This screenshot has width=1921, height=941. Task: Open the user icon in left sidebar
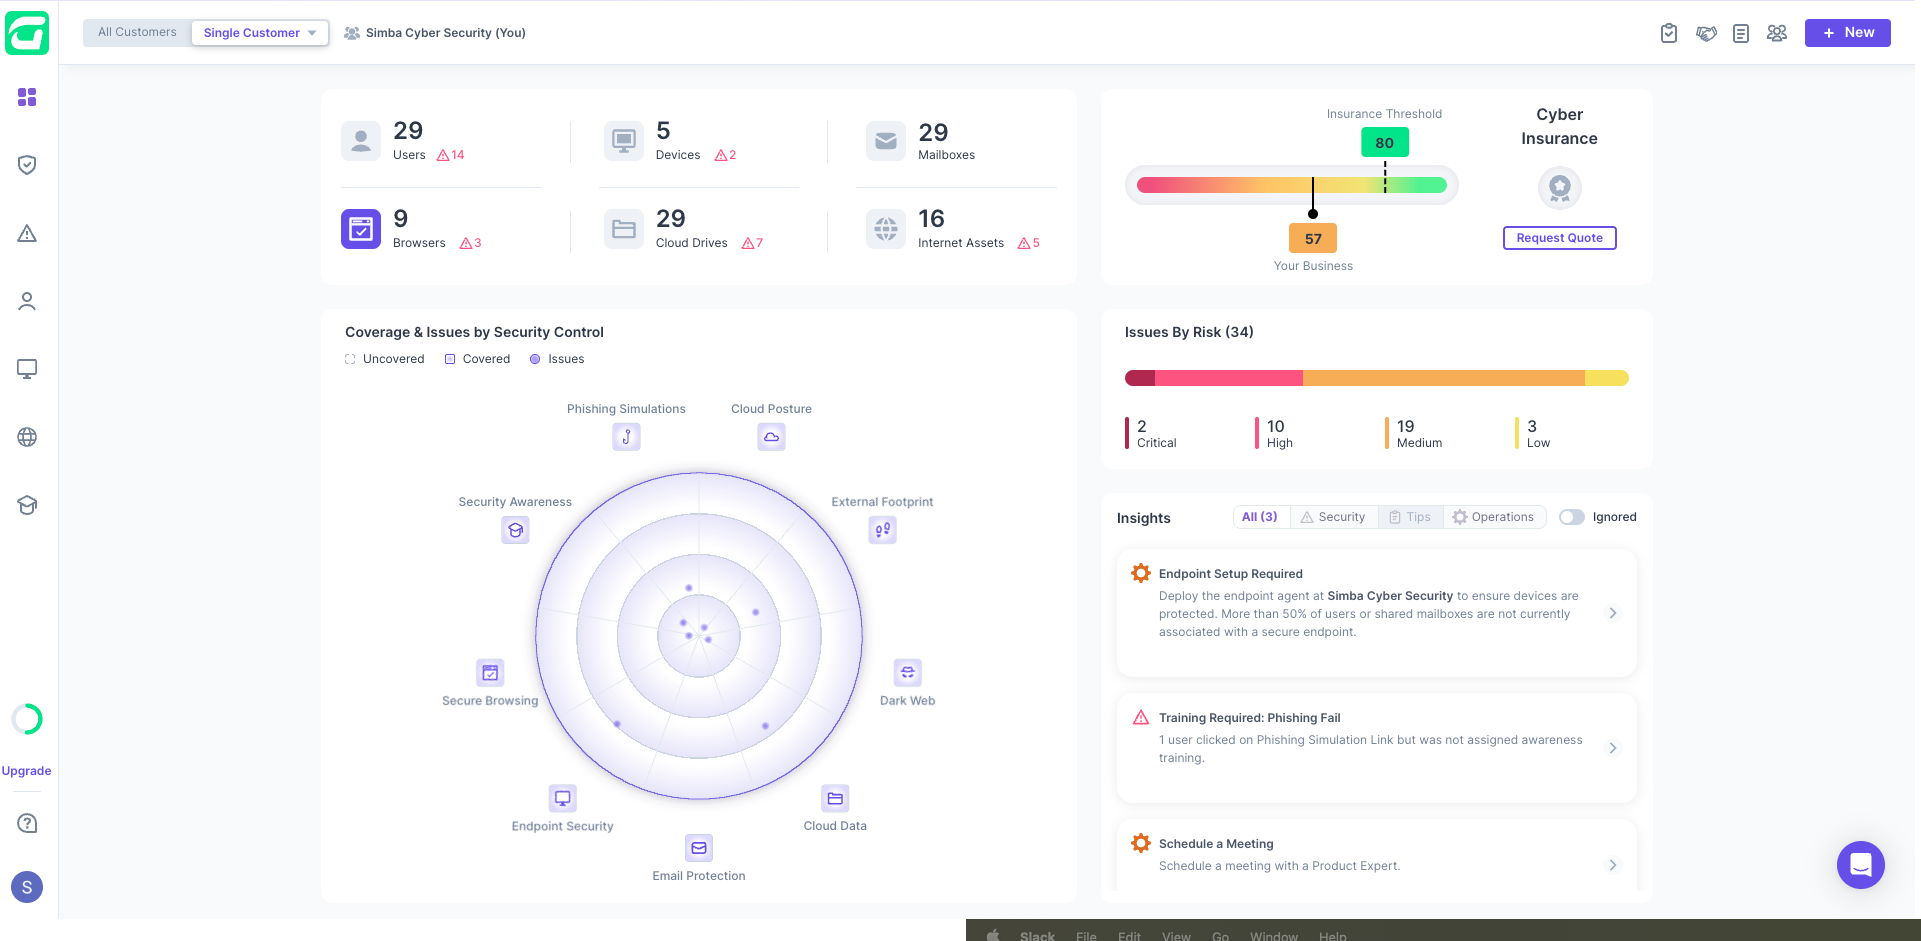27,301
